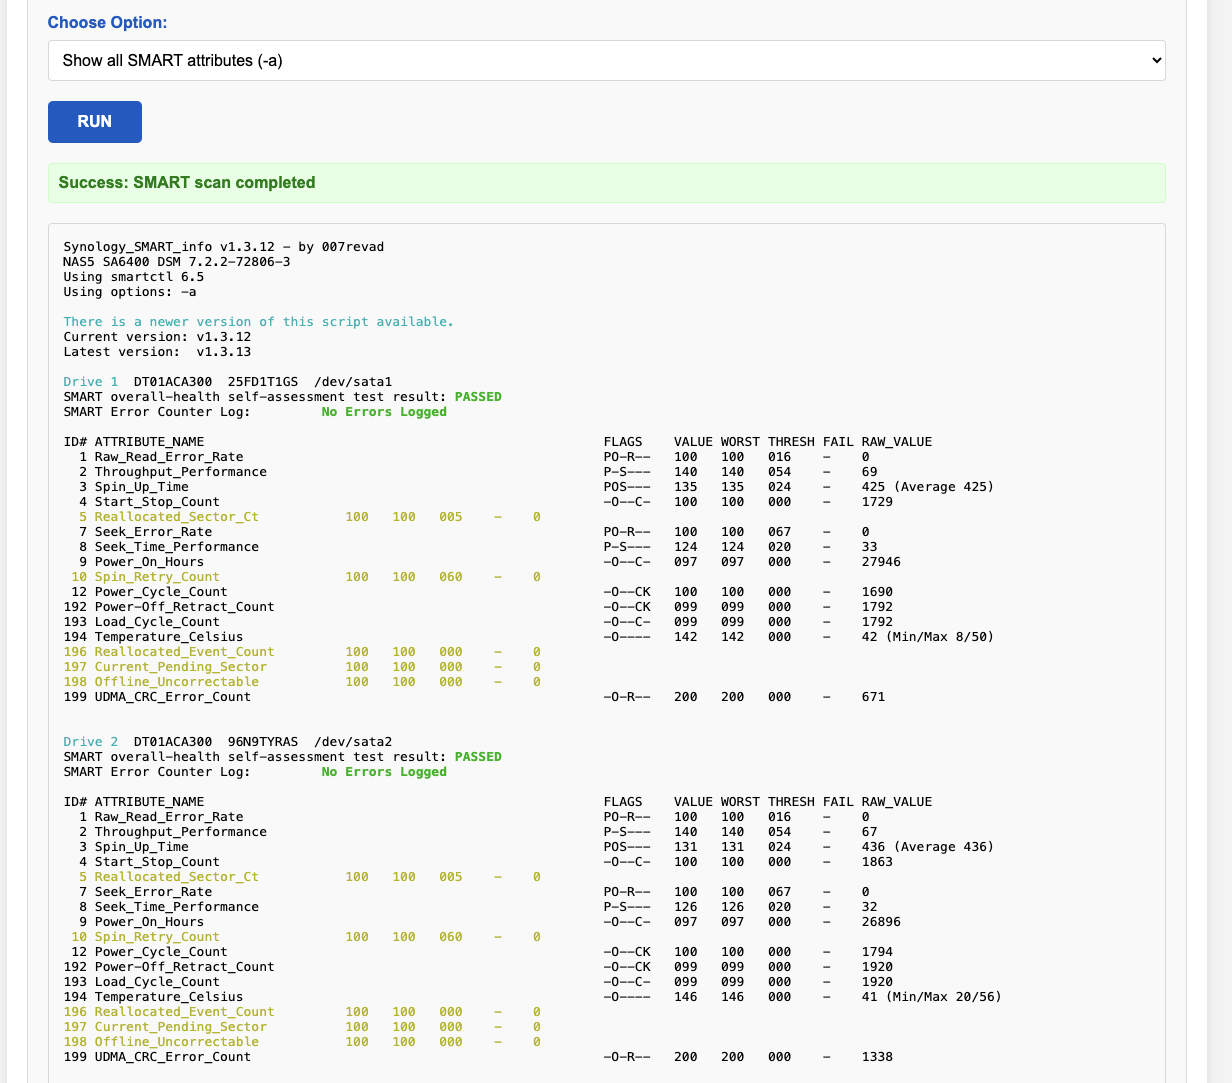Click the newer version available notice
The image size is (1232, 1083).
(259, 322)
